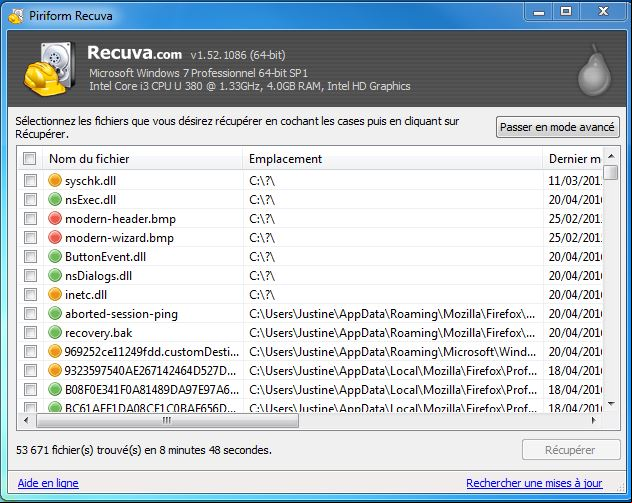This screenshot has height=503, width=632.
Task: Click orange status dot for 969252ce11249fdd file
Action: [x=55, y=351]
